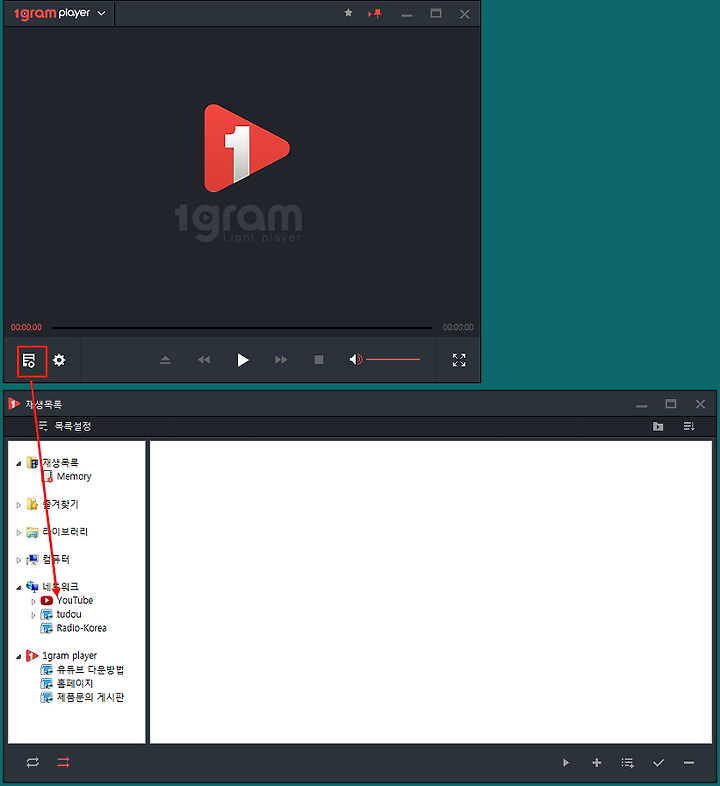This screenshot has width=720, height=786.
Task: Maximize the 재생목록 window
Action: click(671, 404)
